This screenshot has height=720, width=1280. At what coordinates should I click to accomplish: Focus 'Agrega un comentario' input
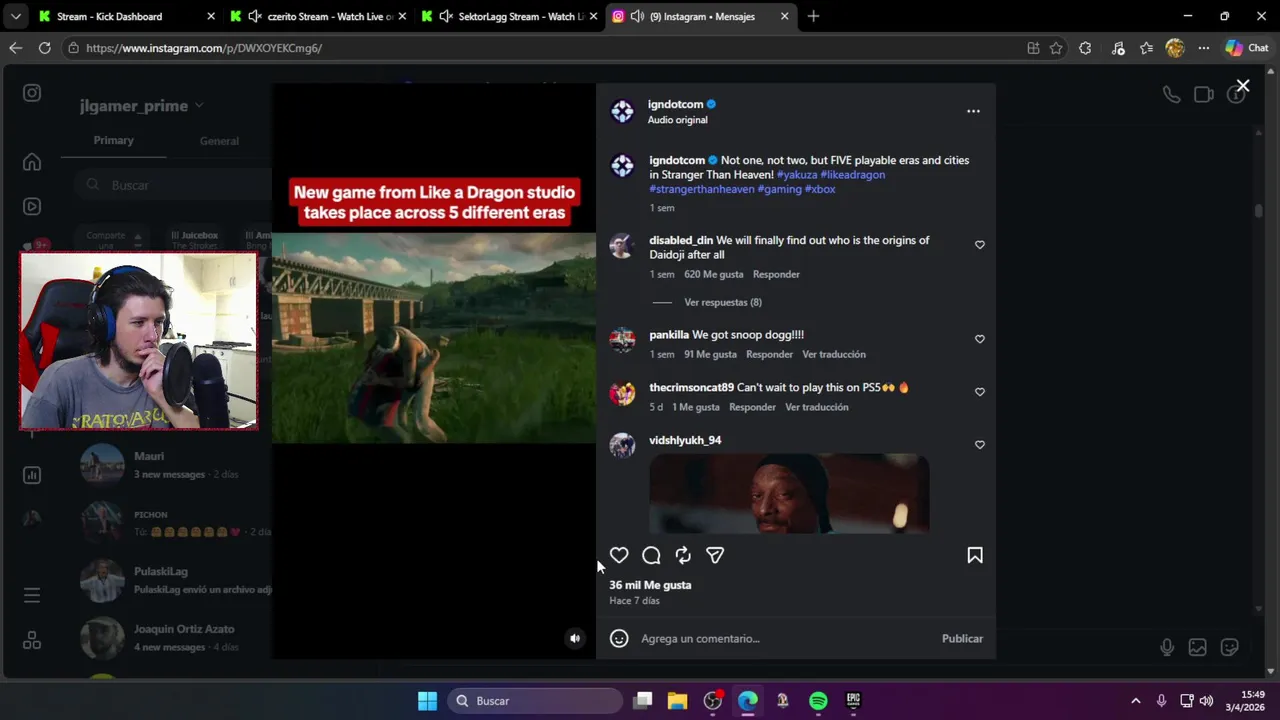tap(785, 638)
